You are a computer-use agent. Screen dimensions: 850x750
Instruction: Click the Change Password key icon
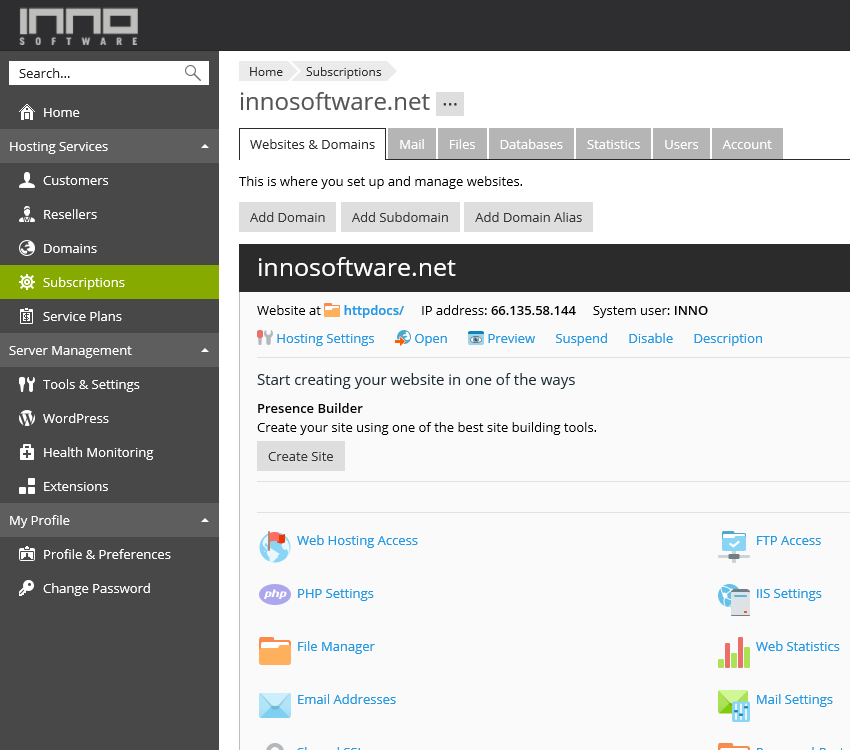coord(27,588)
